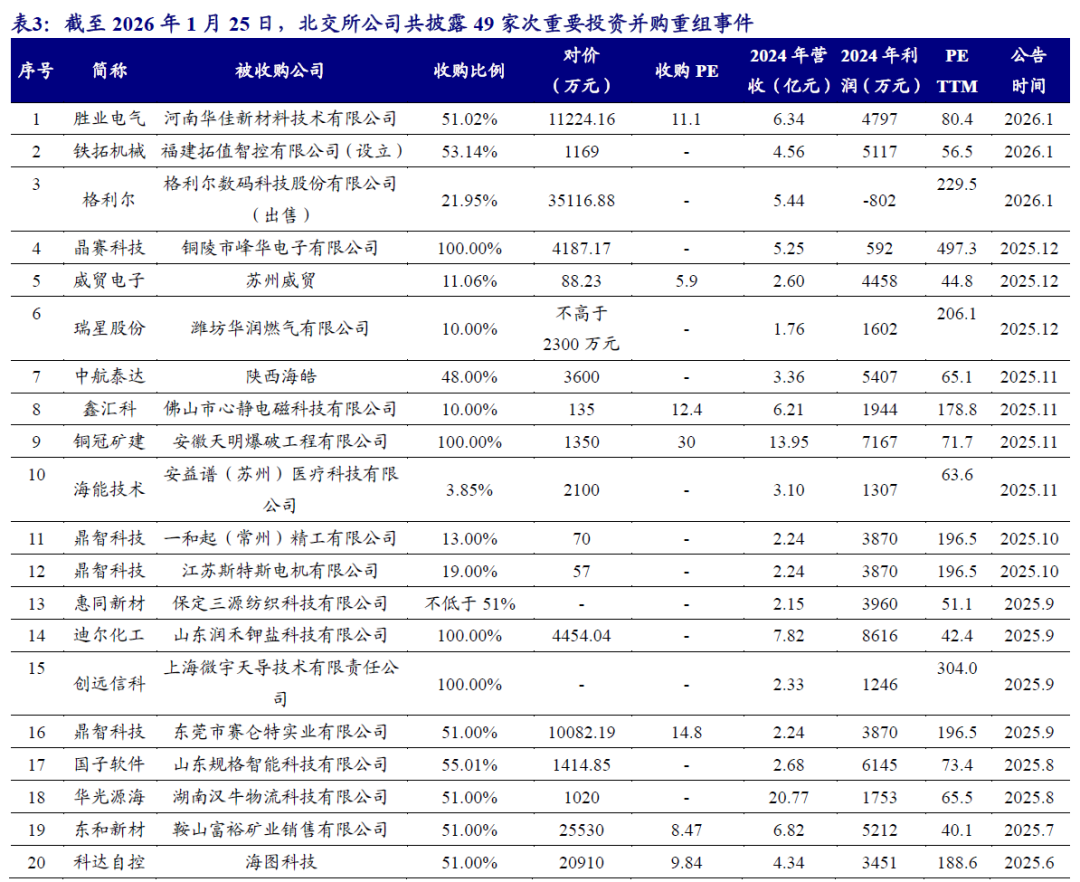
Task: Click the 不低于 51% cell
Action: point(470,603)
